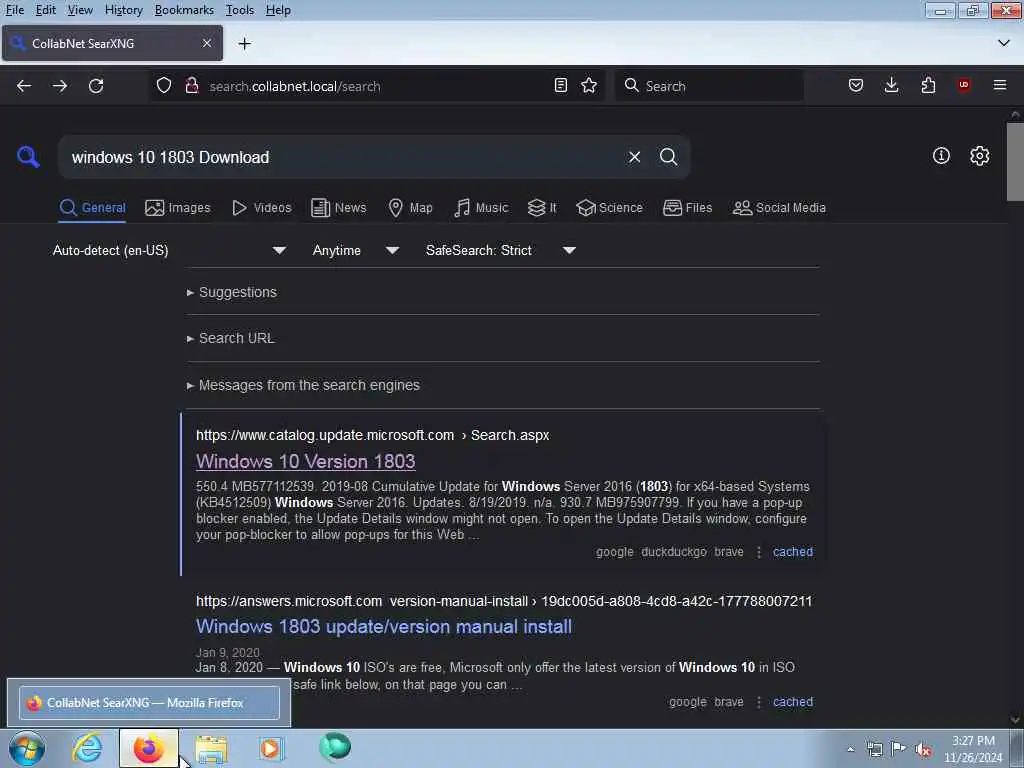Submit search with magnifier button

(x=668, y=157)
